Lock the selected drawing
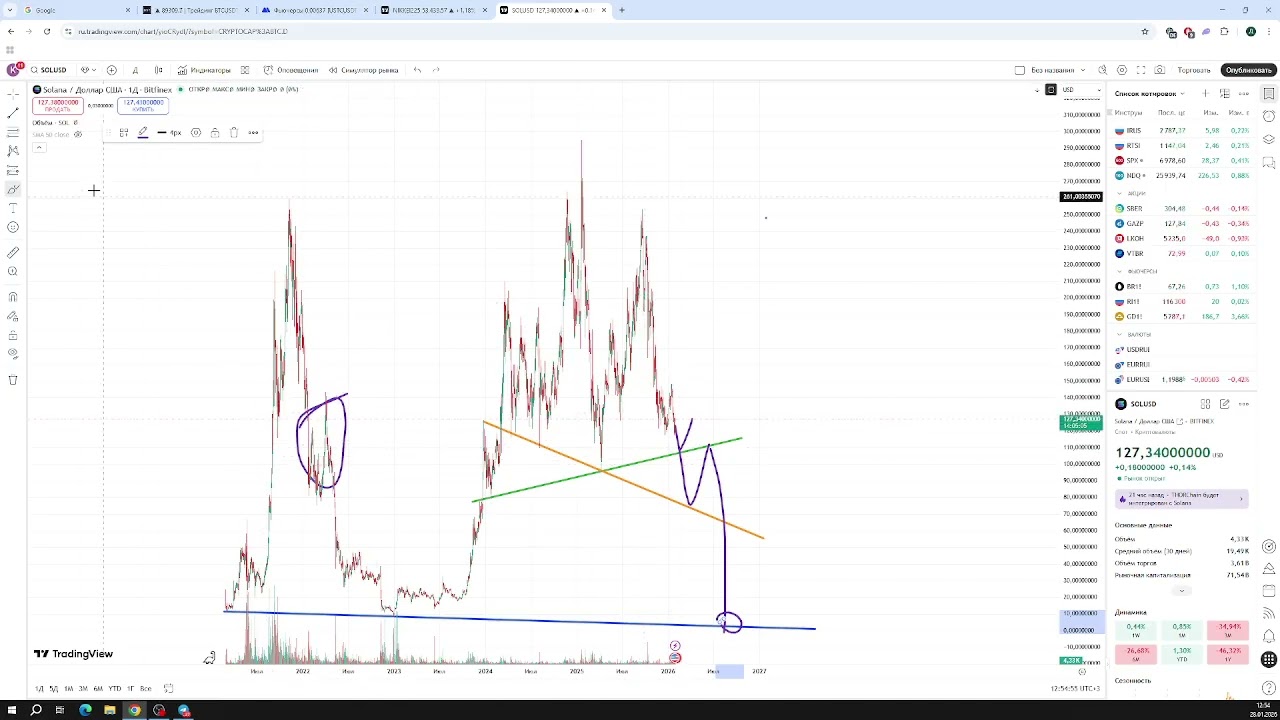1280x720 pixels. coord(215,133)
